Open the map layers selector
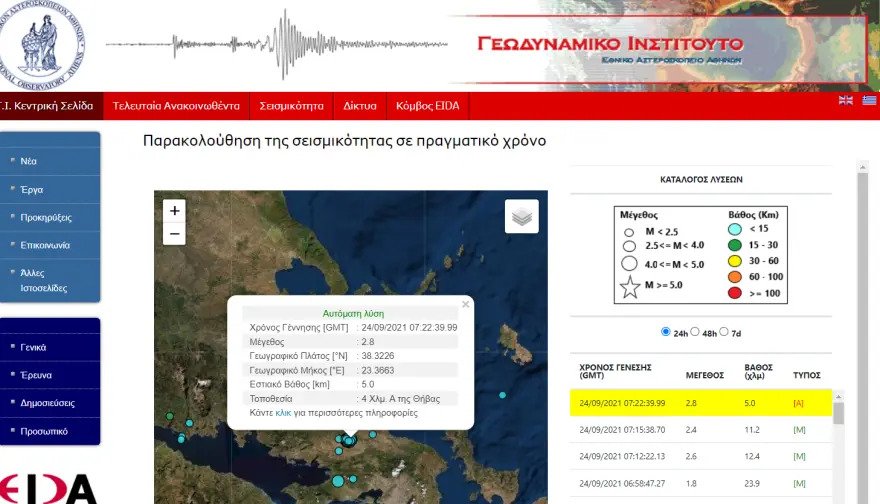880x504 pixels. pyautogui.click(x=521, y=216)
